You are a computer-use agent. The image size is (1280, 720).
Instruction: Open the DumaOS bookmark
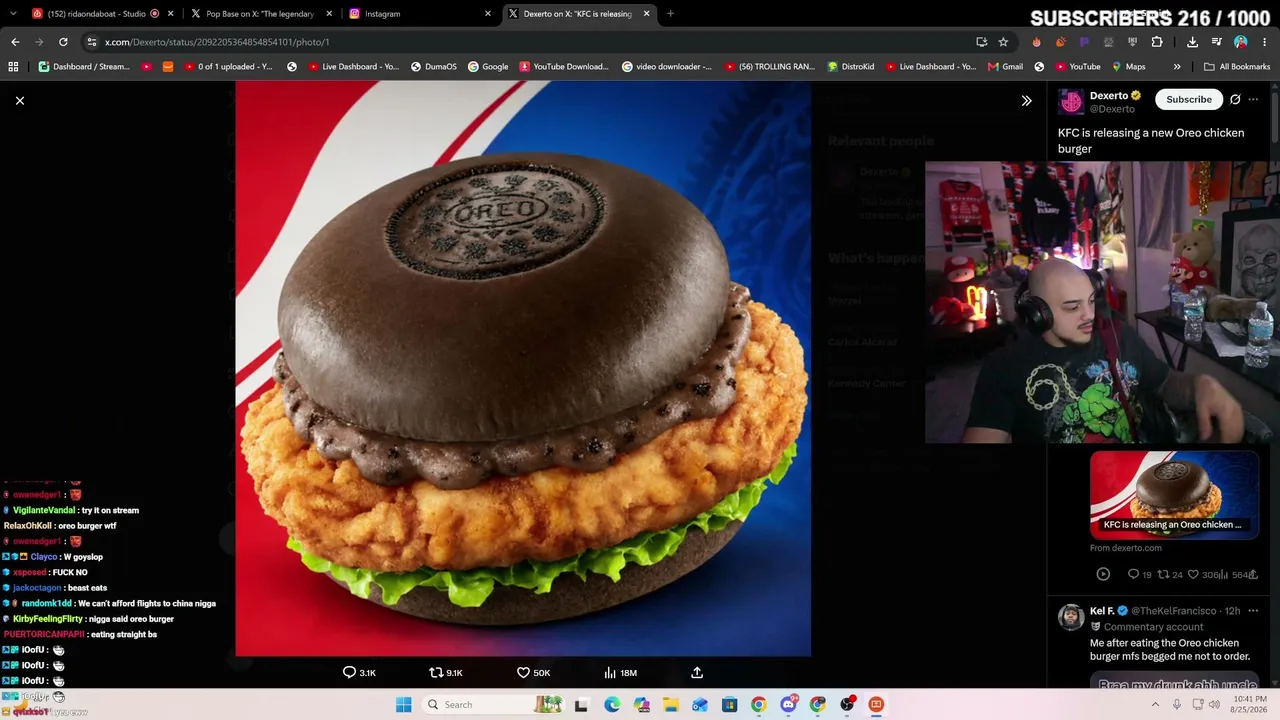tap(433, 67)
